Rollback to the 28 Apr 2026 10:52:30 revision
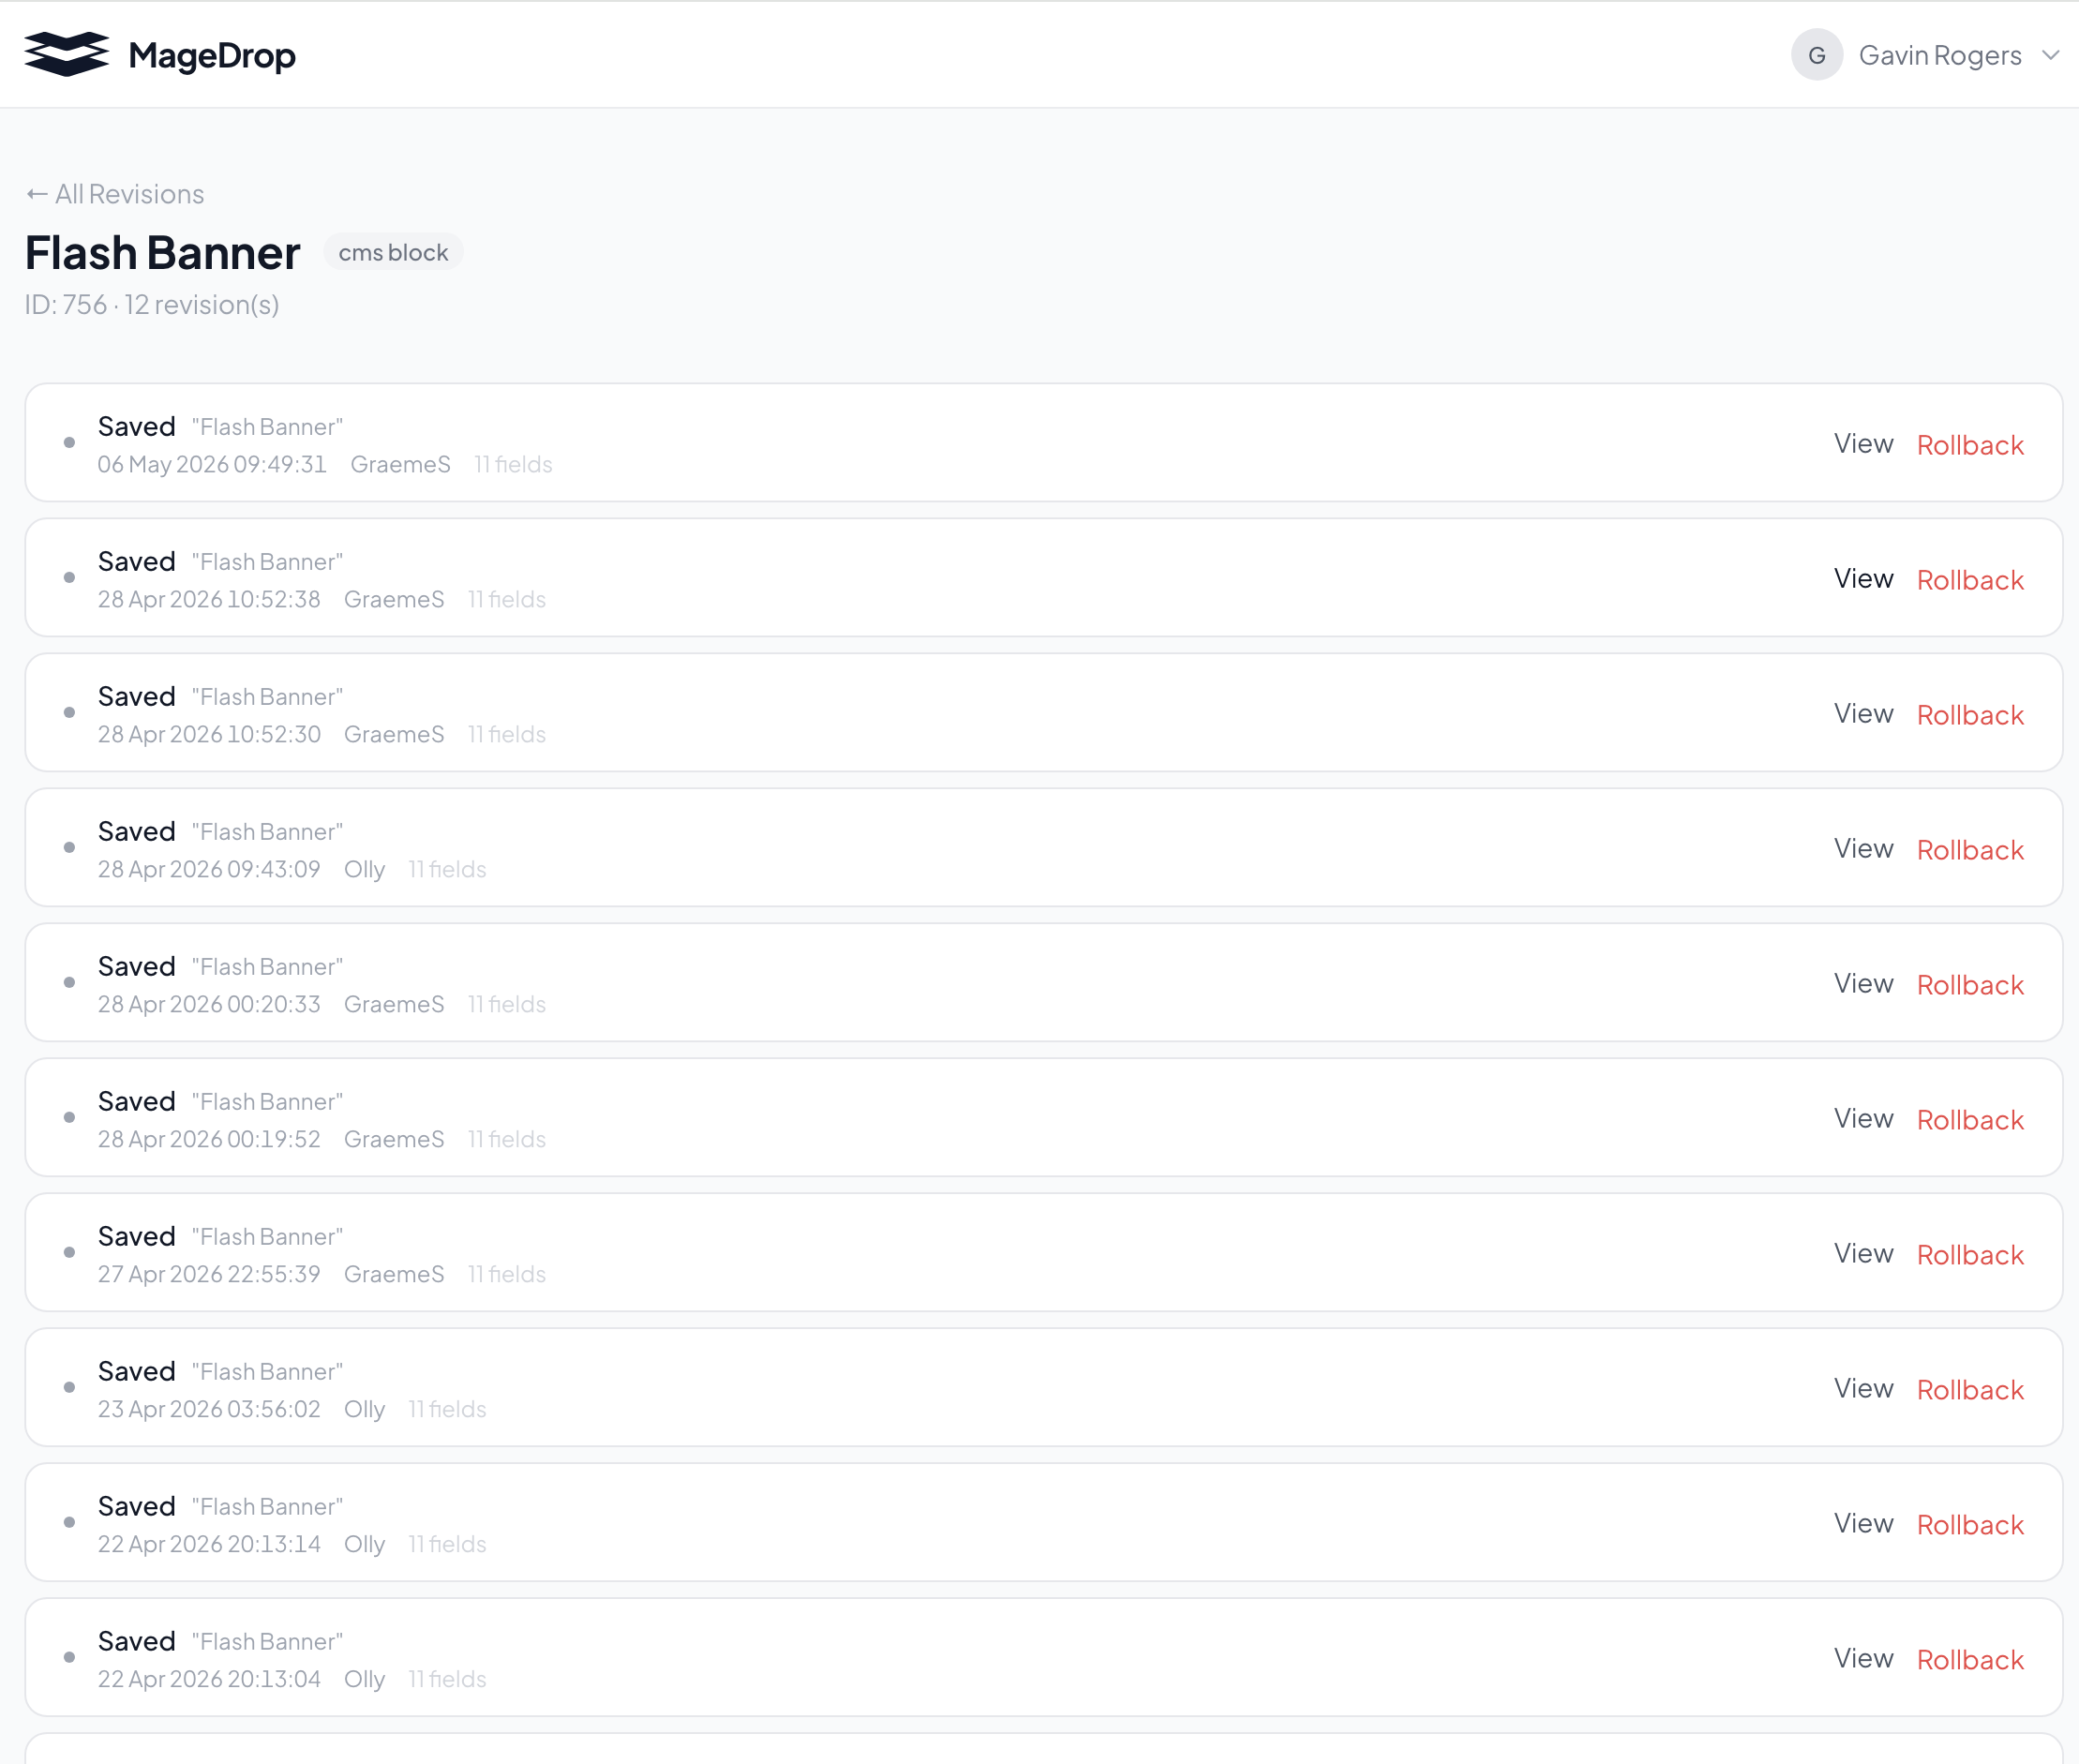This screenshot has width=2079, height=1764. (x=1969, y=715)
